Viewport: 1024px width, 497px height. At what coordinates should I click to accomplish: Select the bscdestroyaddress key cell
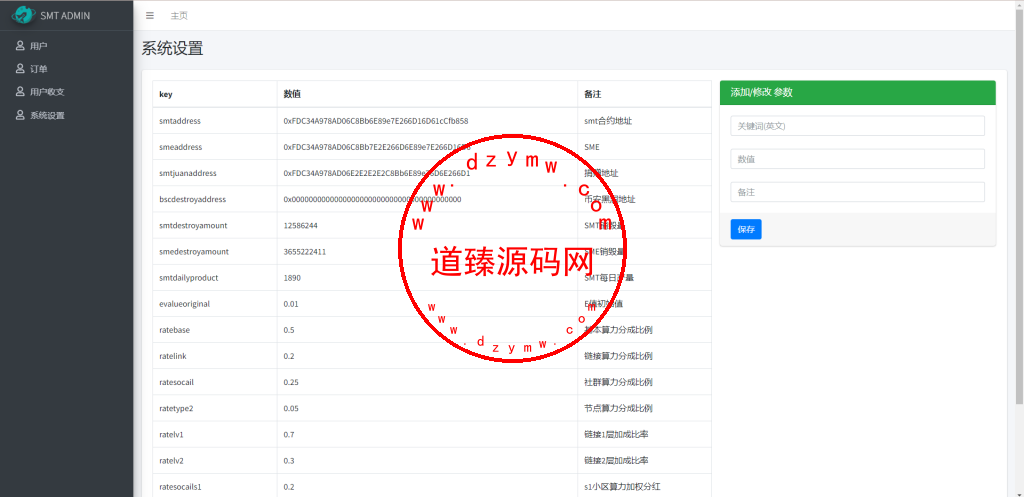[x=215, y=199]
